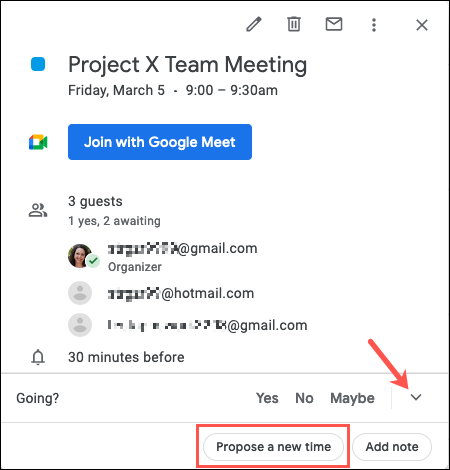Expand the RSVP options chevron
The height and width of the screenshot is (470, 450).
(x=416, y=397)
